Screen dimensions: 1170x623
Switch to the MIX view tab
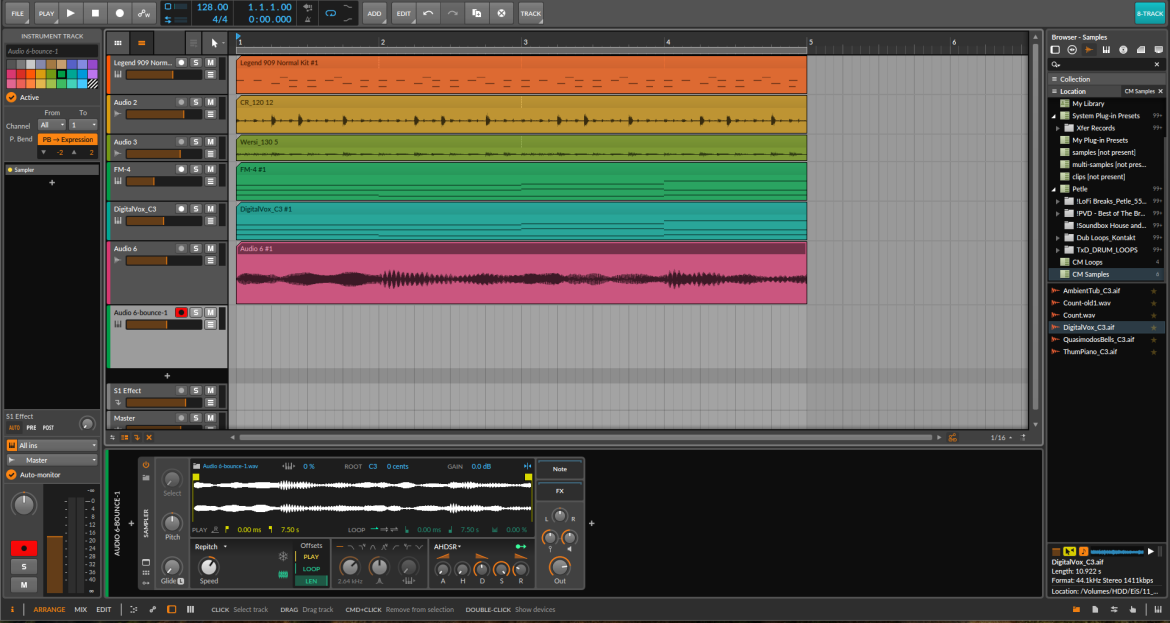(81, 610)
